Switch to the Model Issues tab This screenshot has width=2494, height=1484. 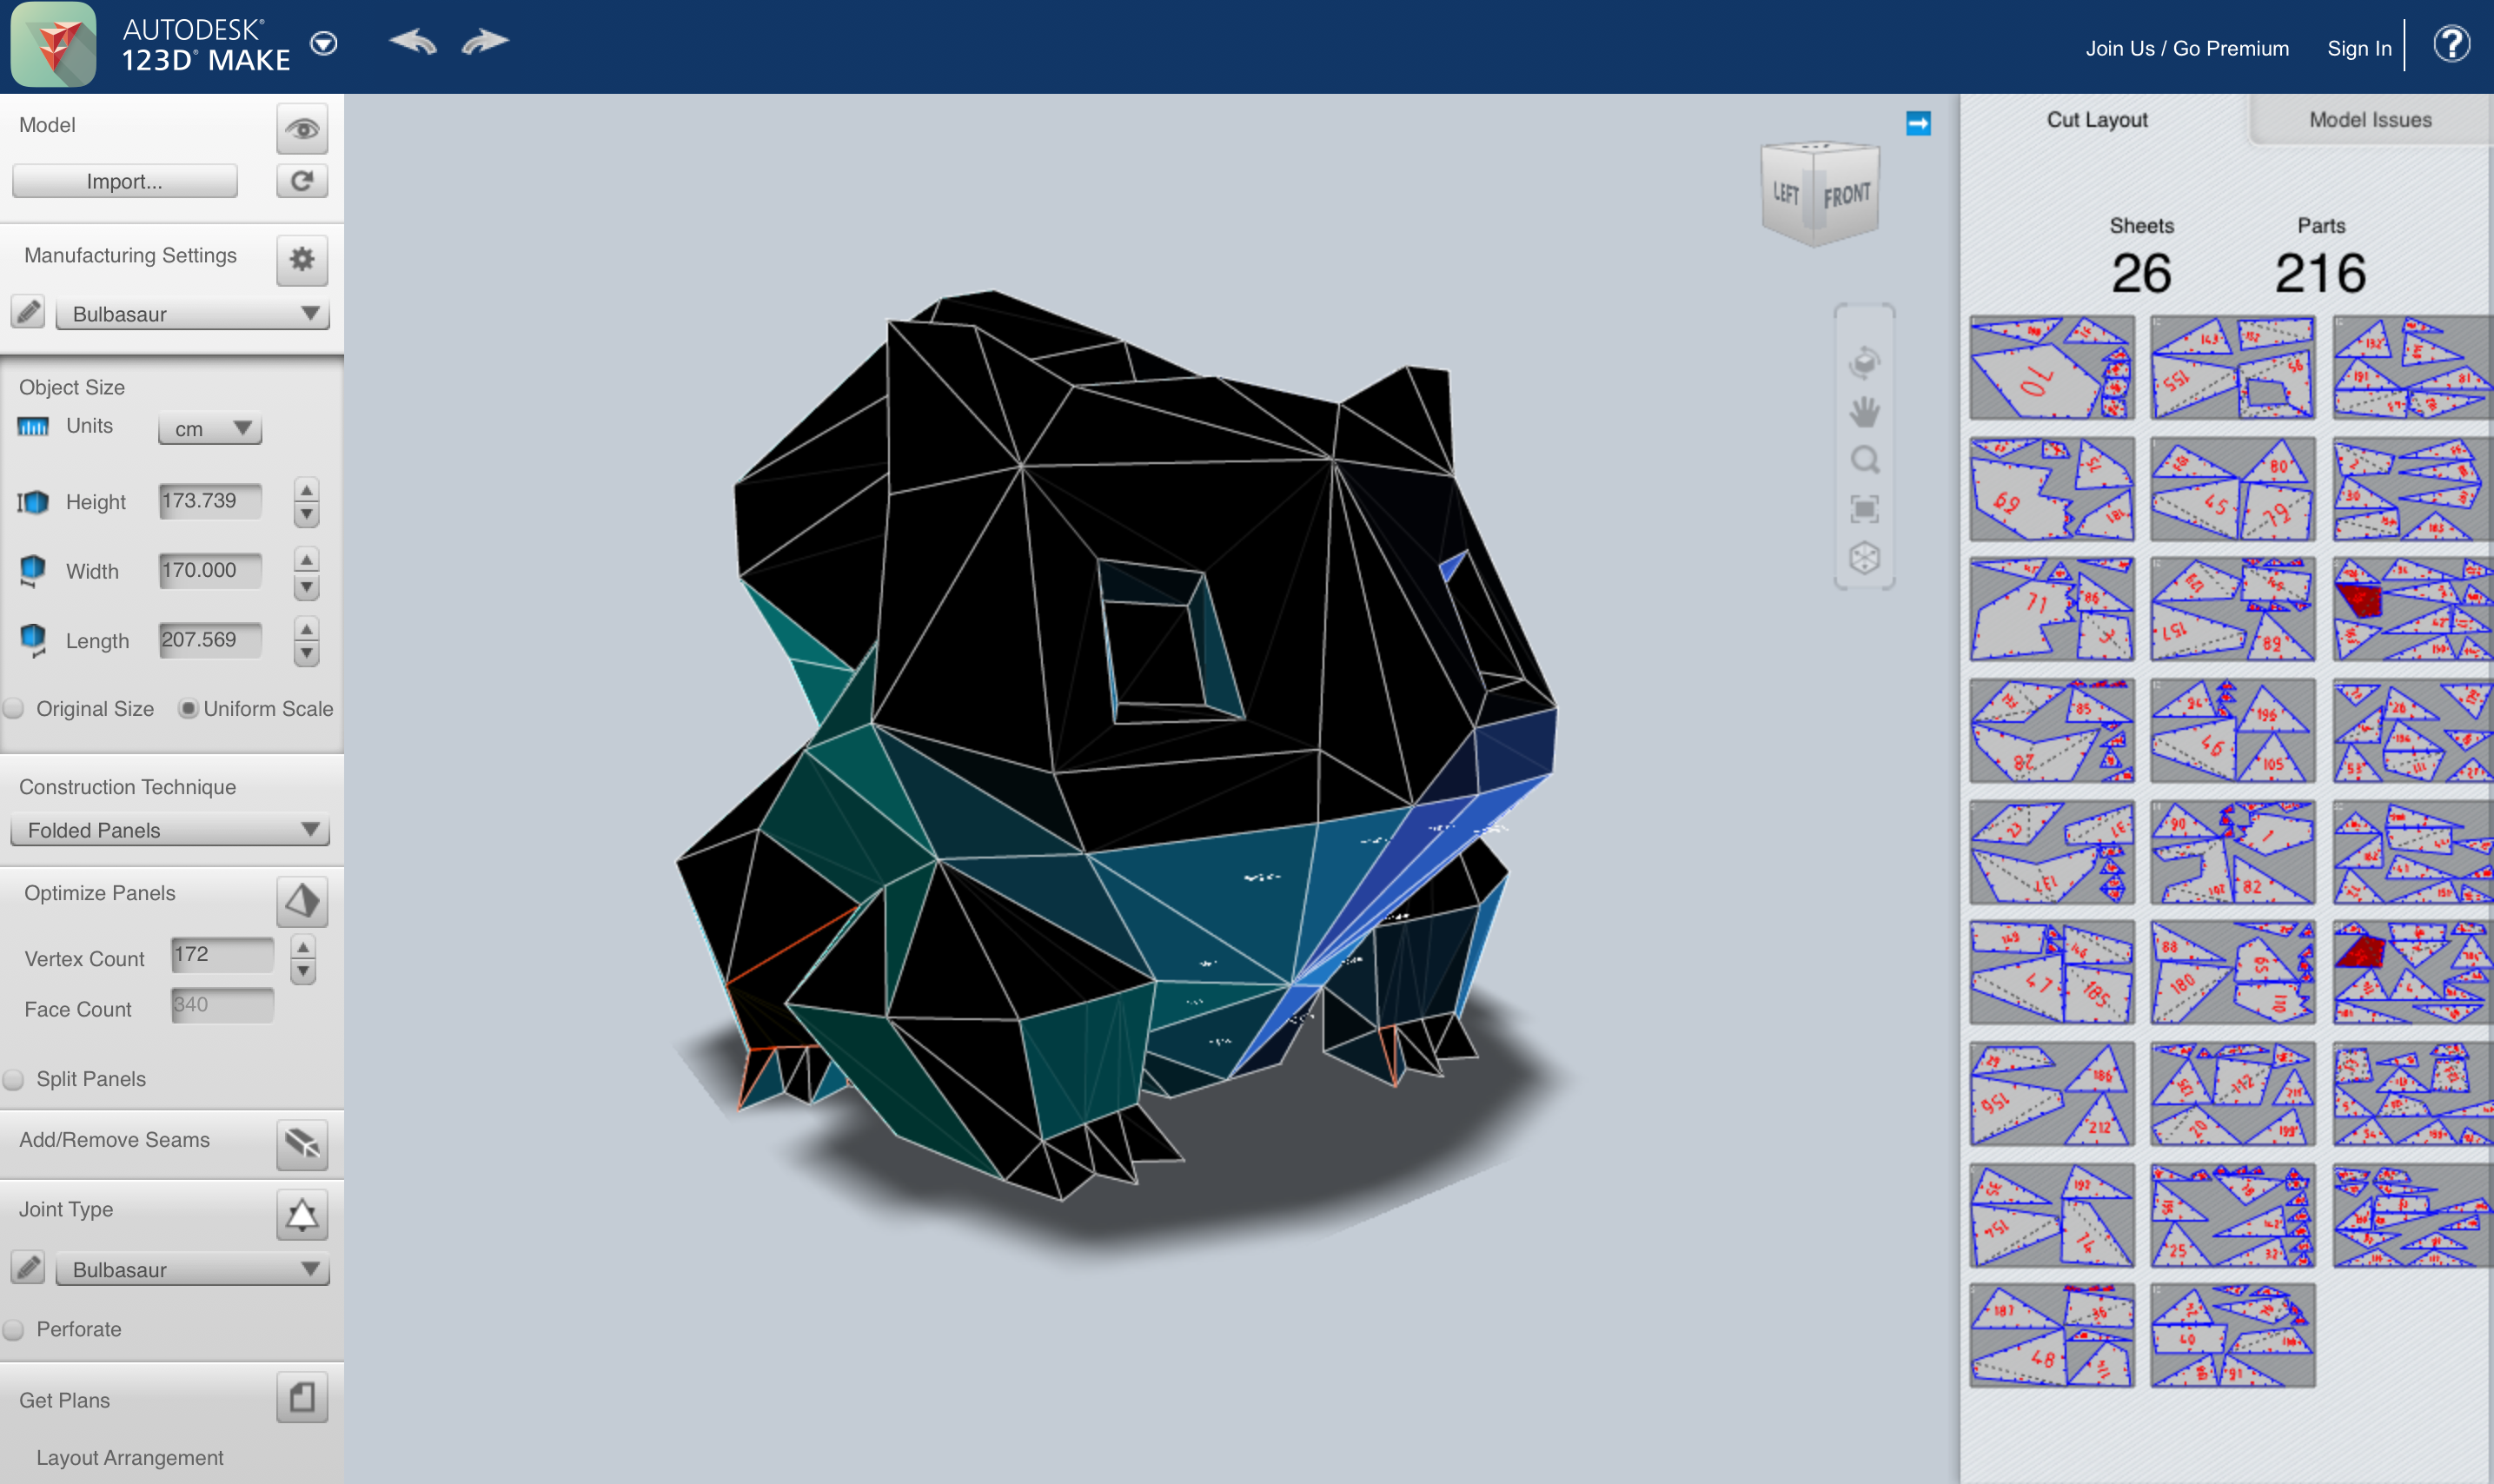click(2370, 120)
